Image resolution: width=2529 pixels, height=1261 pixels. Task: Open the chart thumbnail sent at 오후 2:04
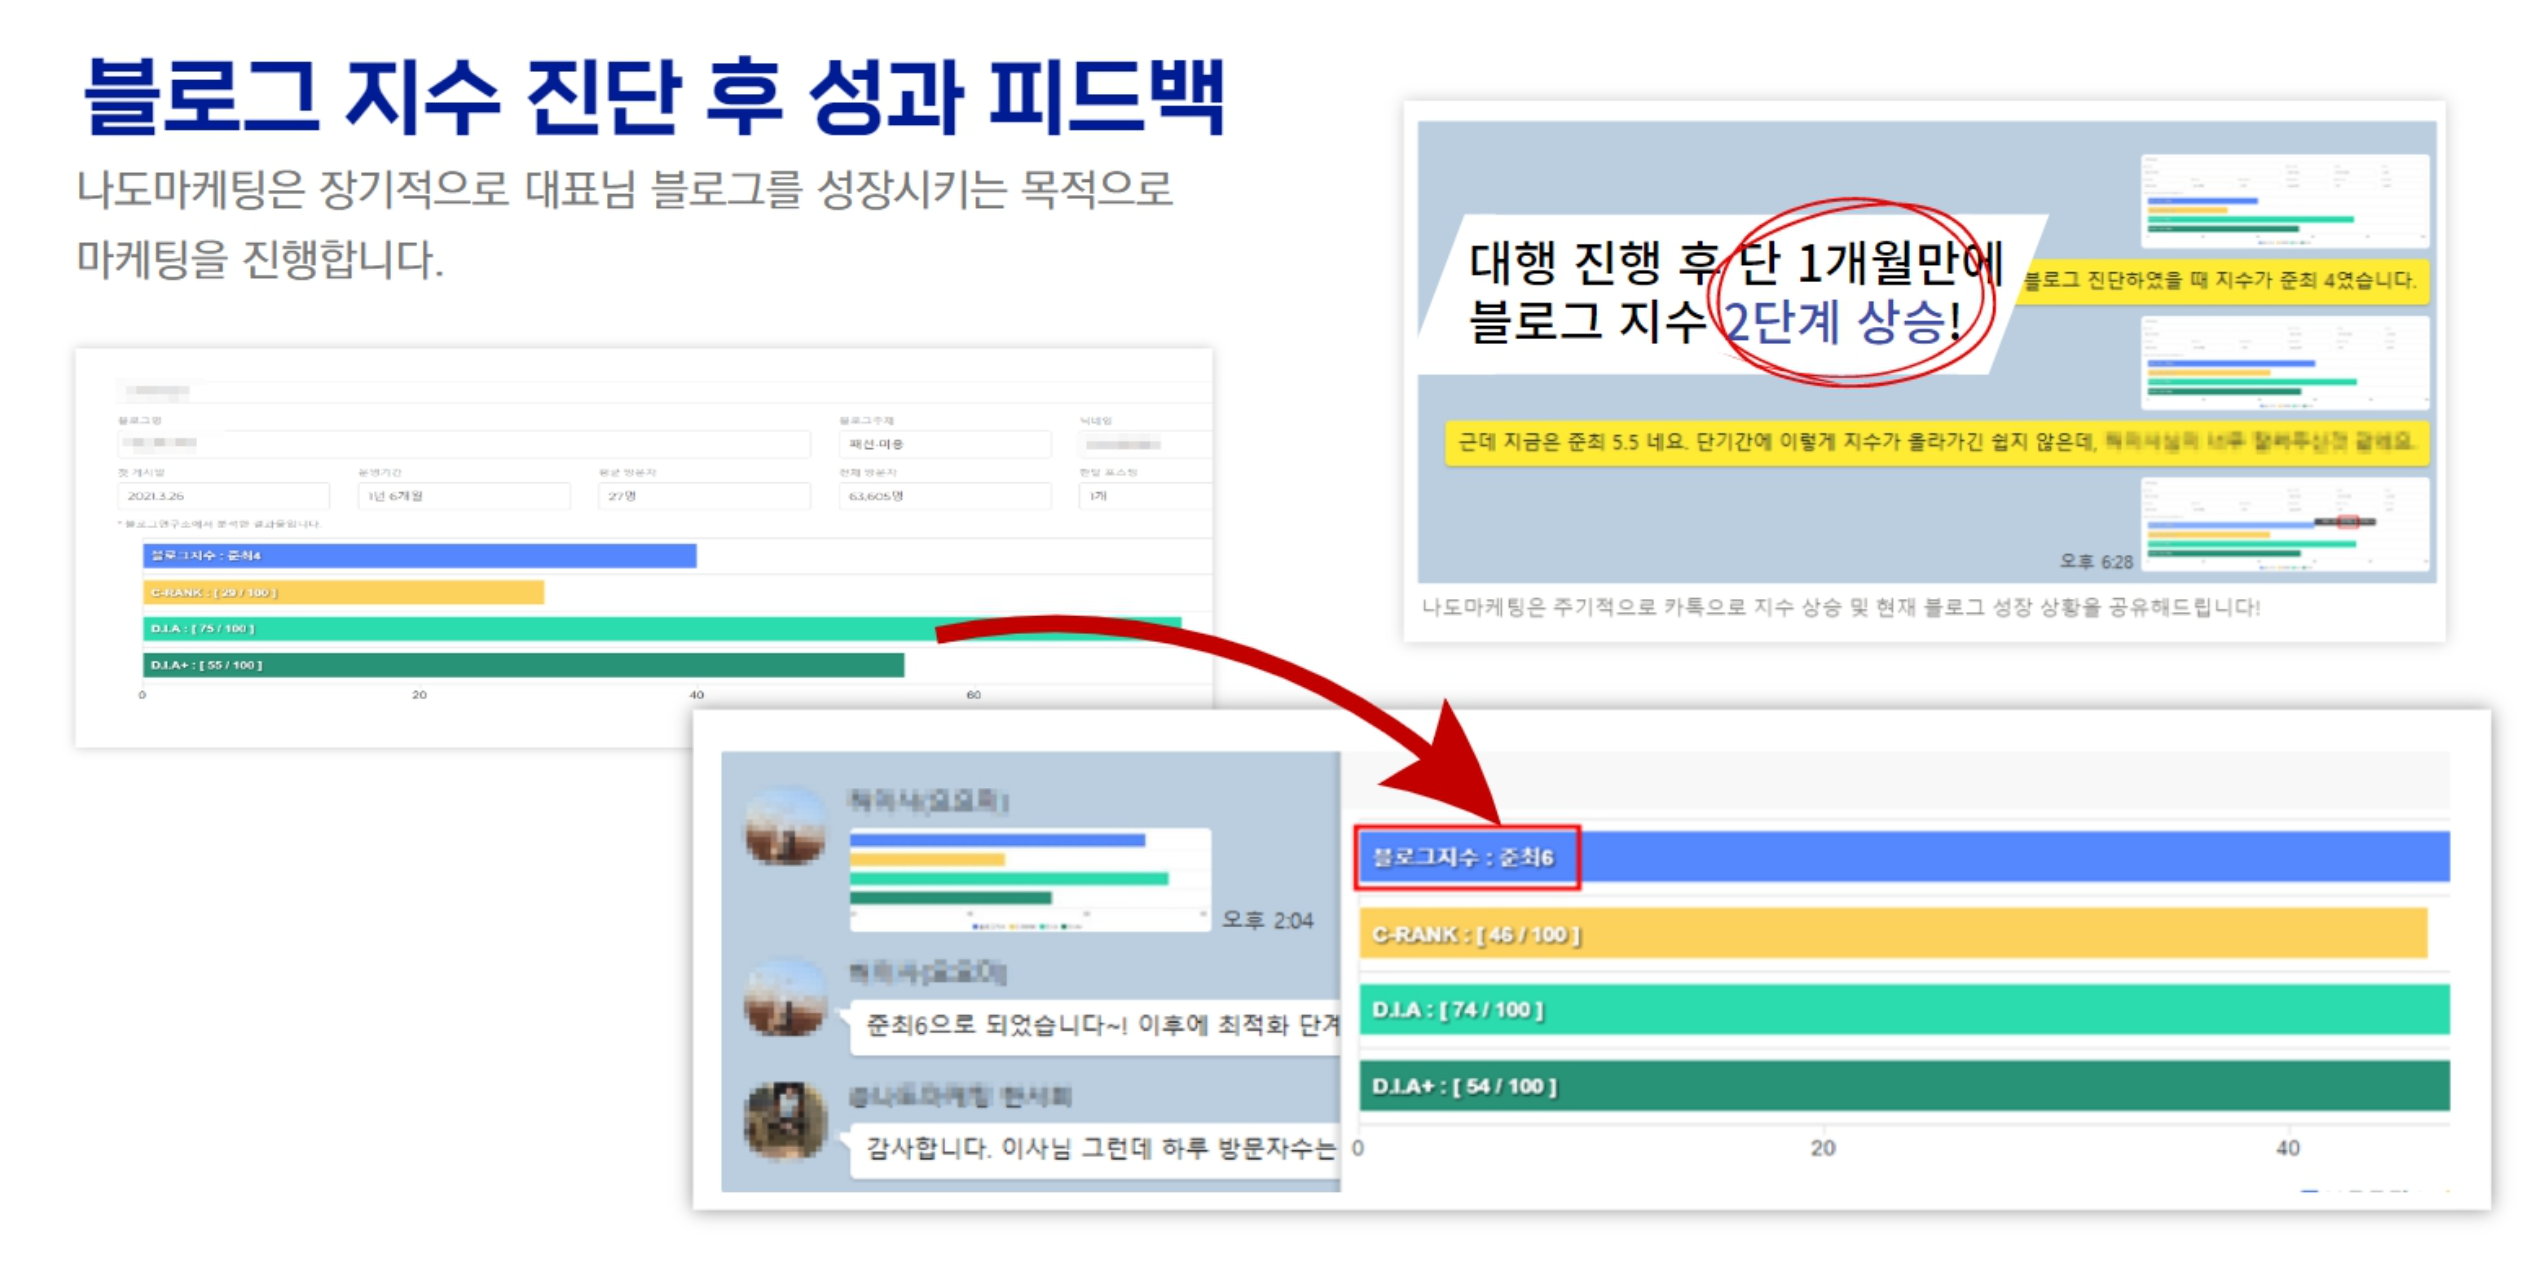point(1028,879)
